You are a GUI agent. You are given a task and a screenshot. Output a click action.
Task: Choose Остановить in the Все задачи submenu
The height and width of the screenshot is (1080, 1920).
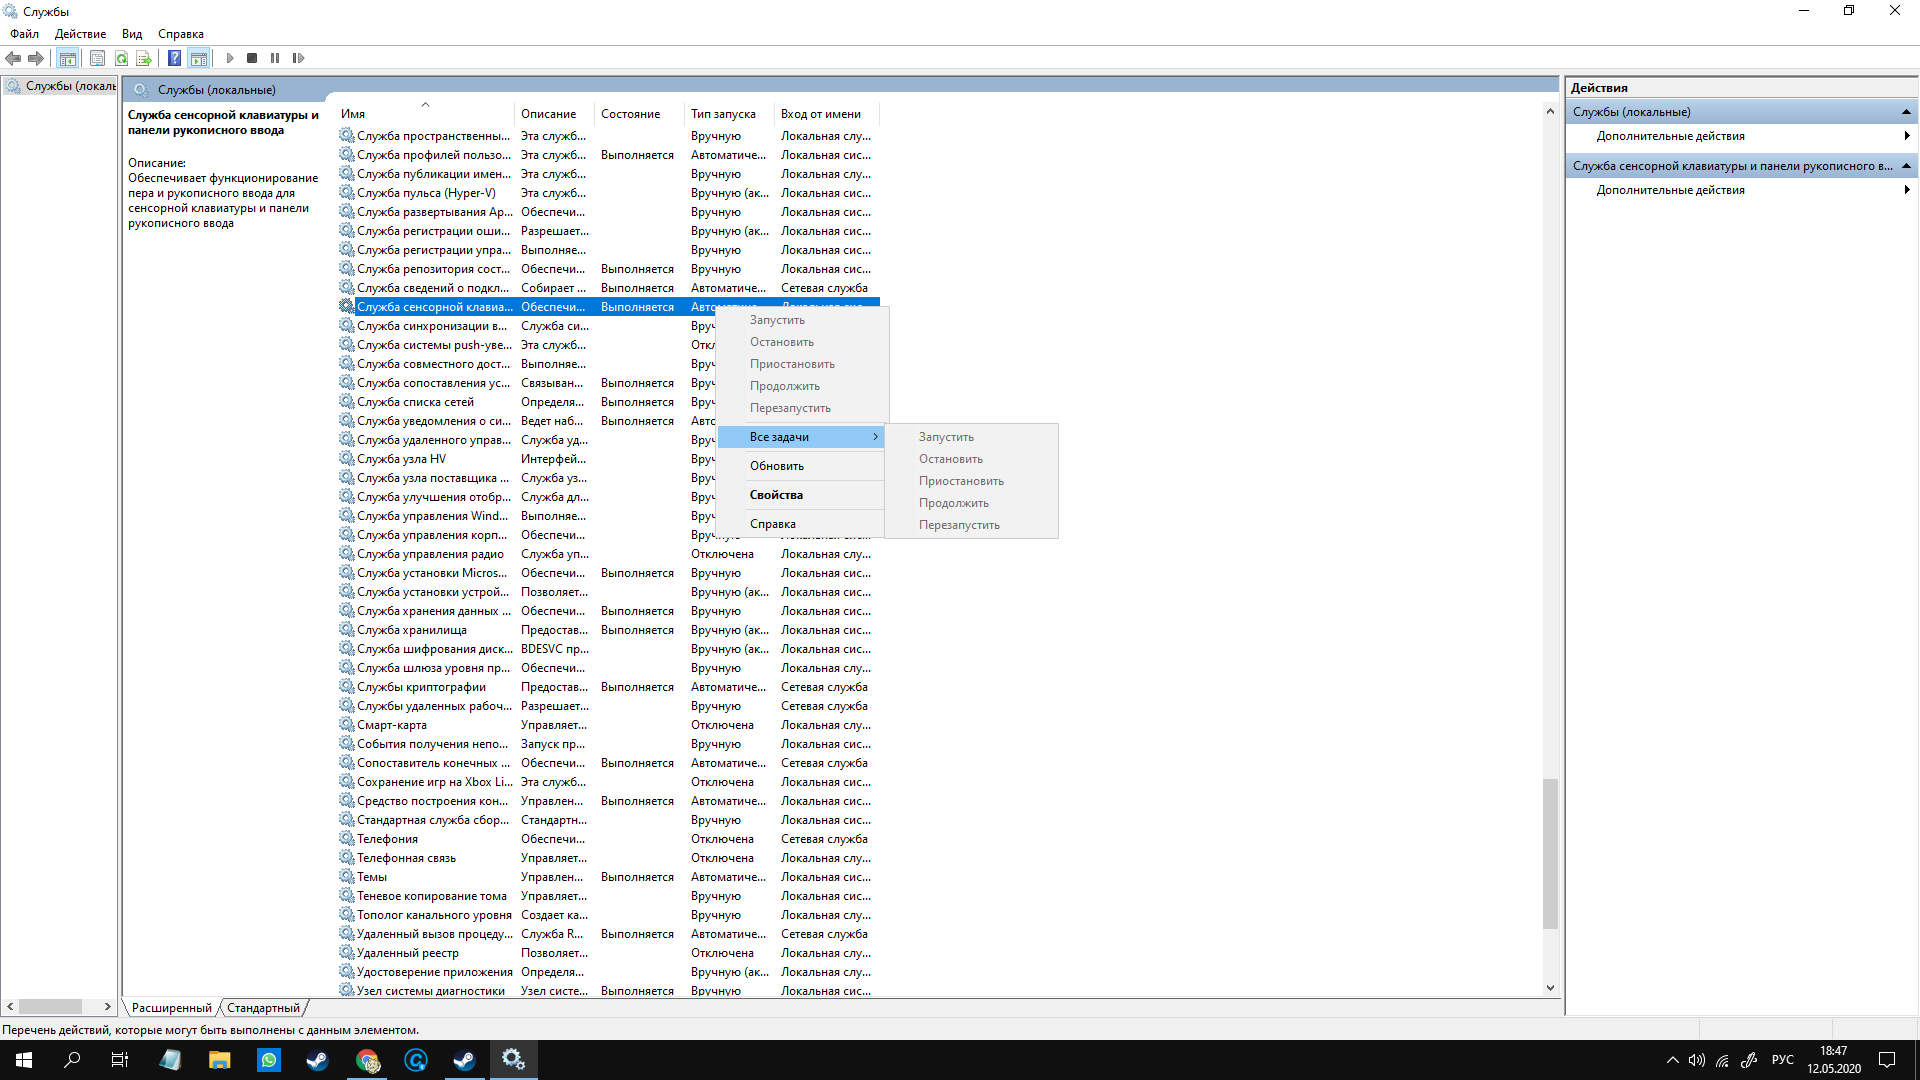(971, 459)
